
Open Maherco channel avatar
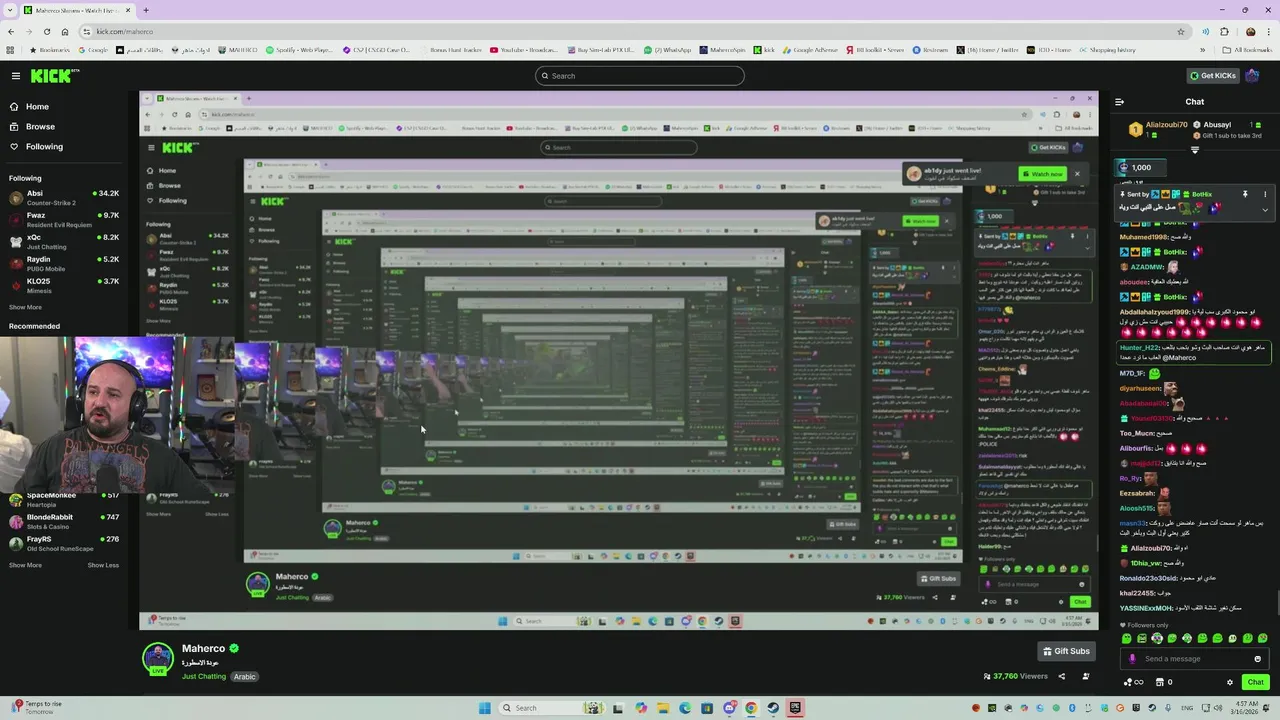[x=158, y=659]
